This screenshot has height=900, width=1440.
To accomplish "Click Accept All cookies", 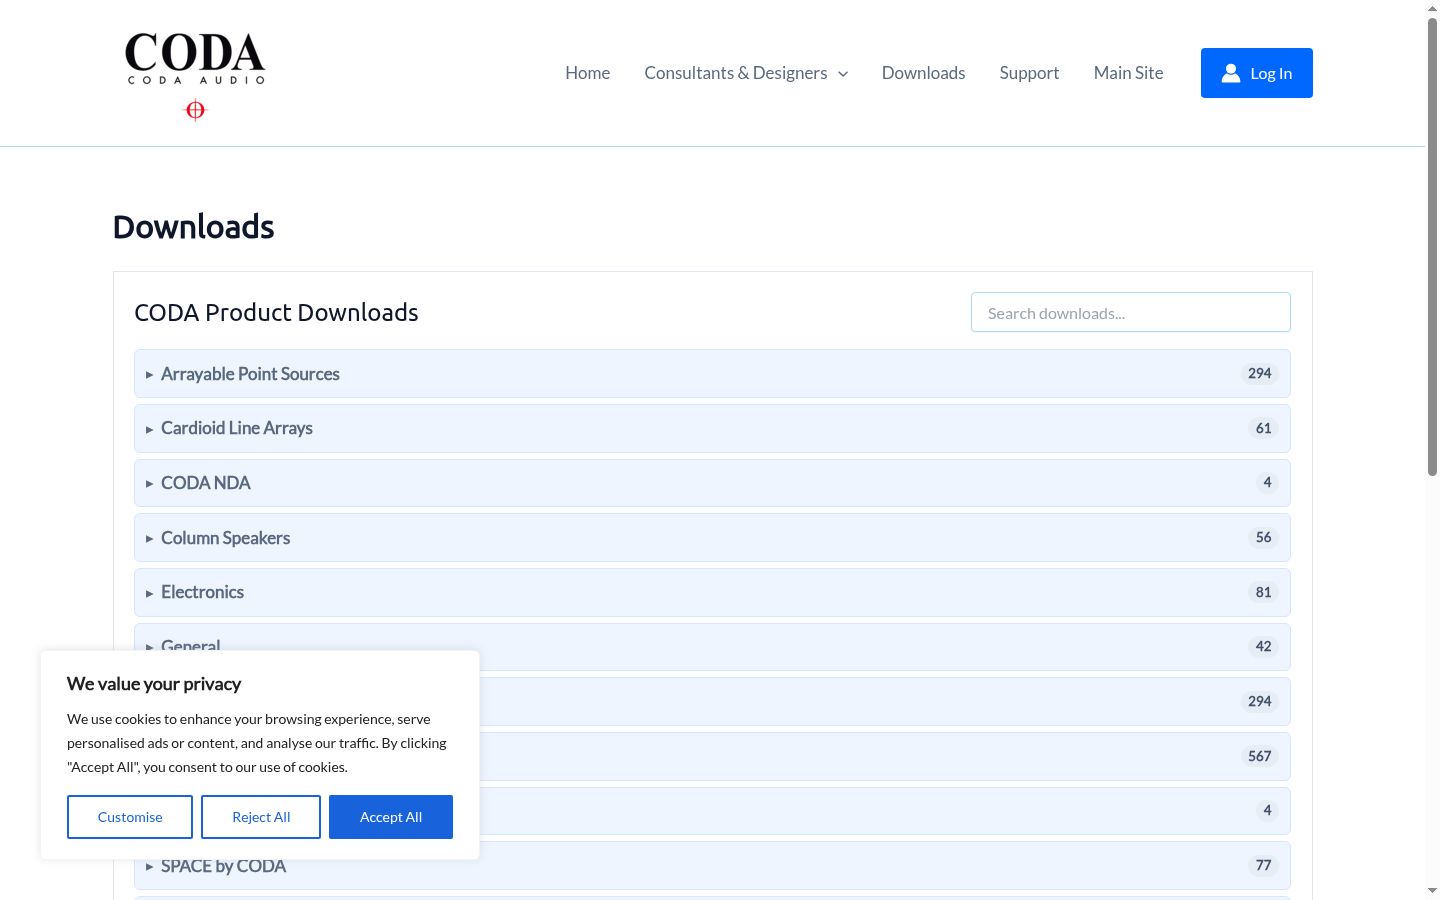I will click(x=391, y=817).
